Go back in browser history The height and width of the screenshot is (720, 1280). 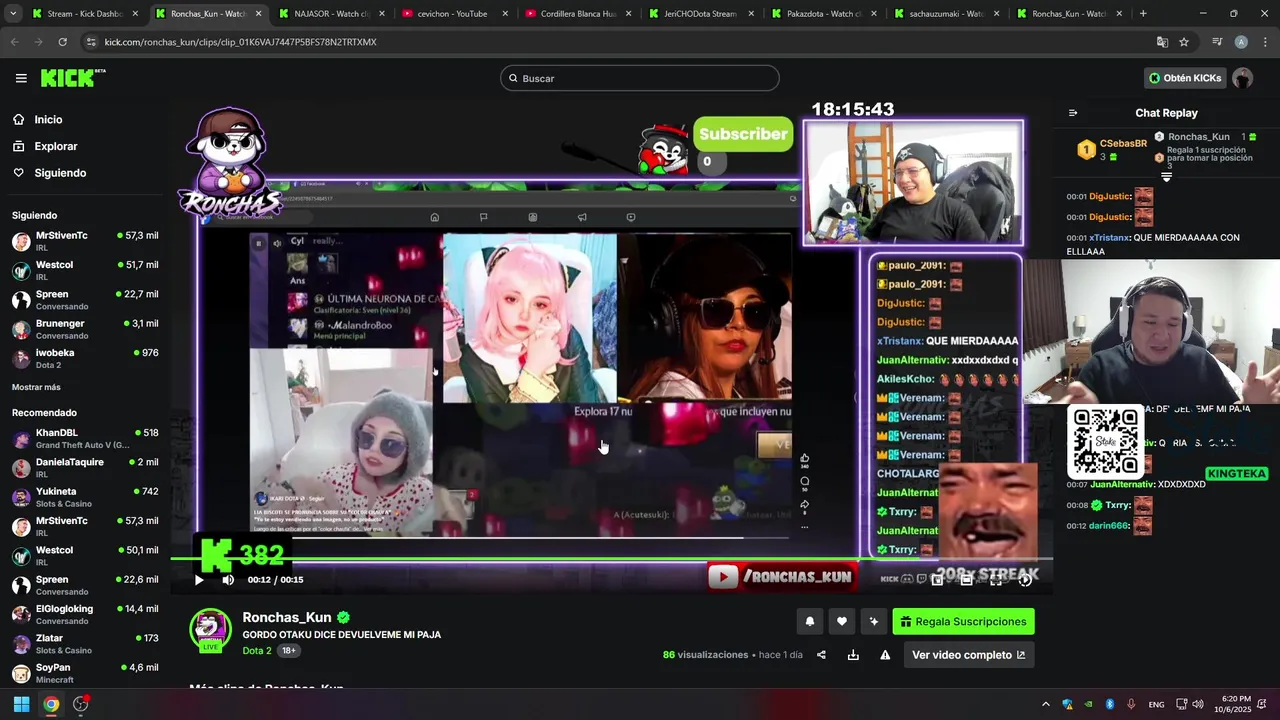click(x=14, y=42)
